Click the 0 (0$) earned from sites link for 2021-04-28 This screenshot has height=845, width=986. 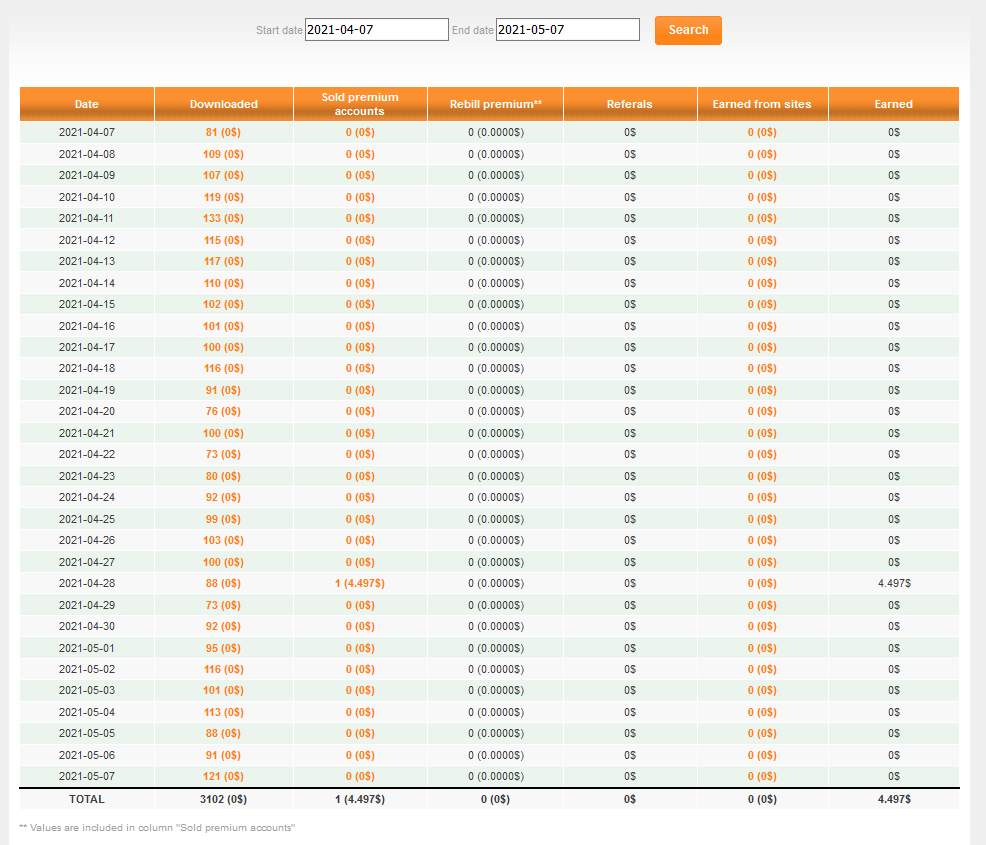click(x=762, y=583)
